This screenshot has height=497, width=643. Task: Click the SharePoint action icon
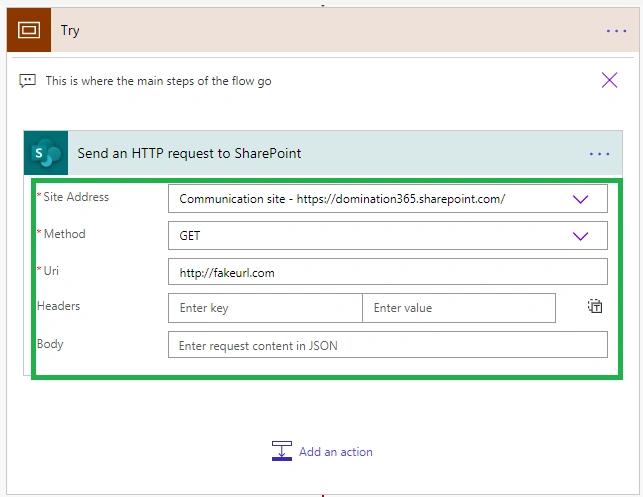tap(46, 153)
